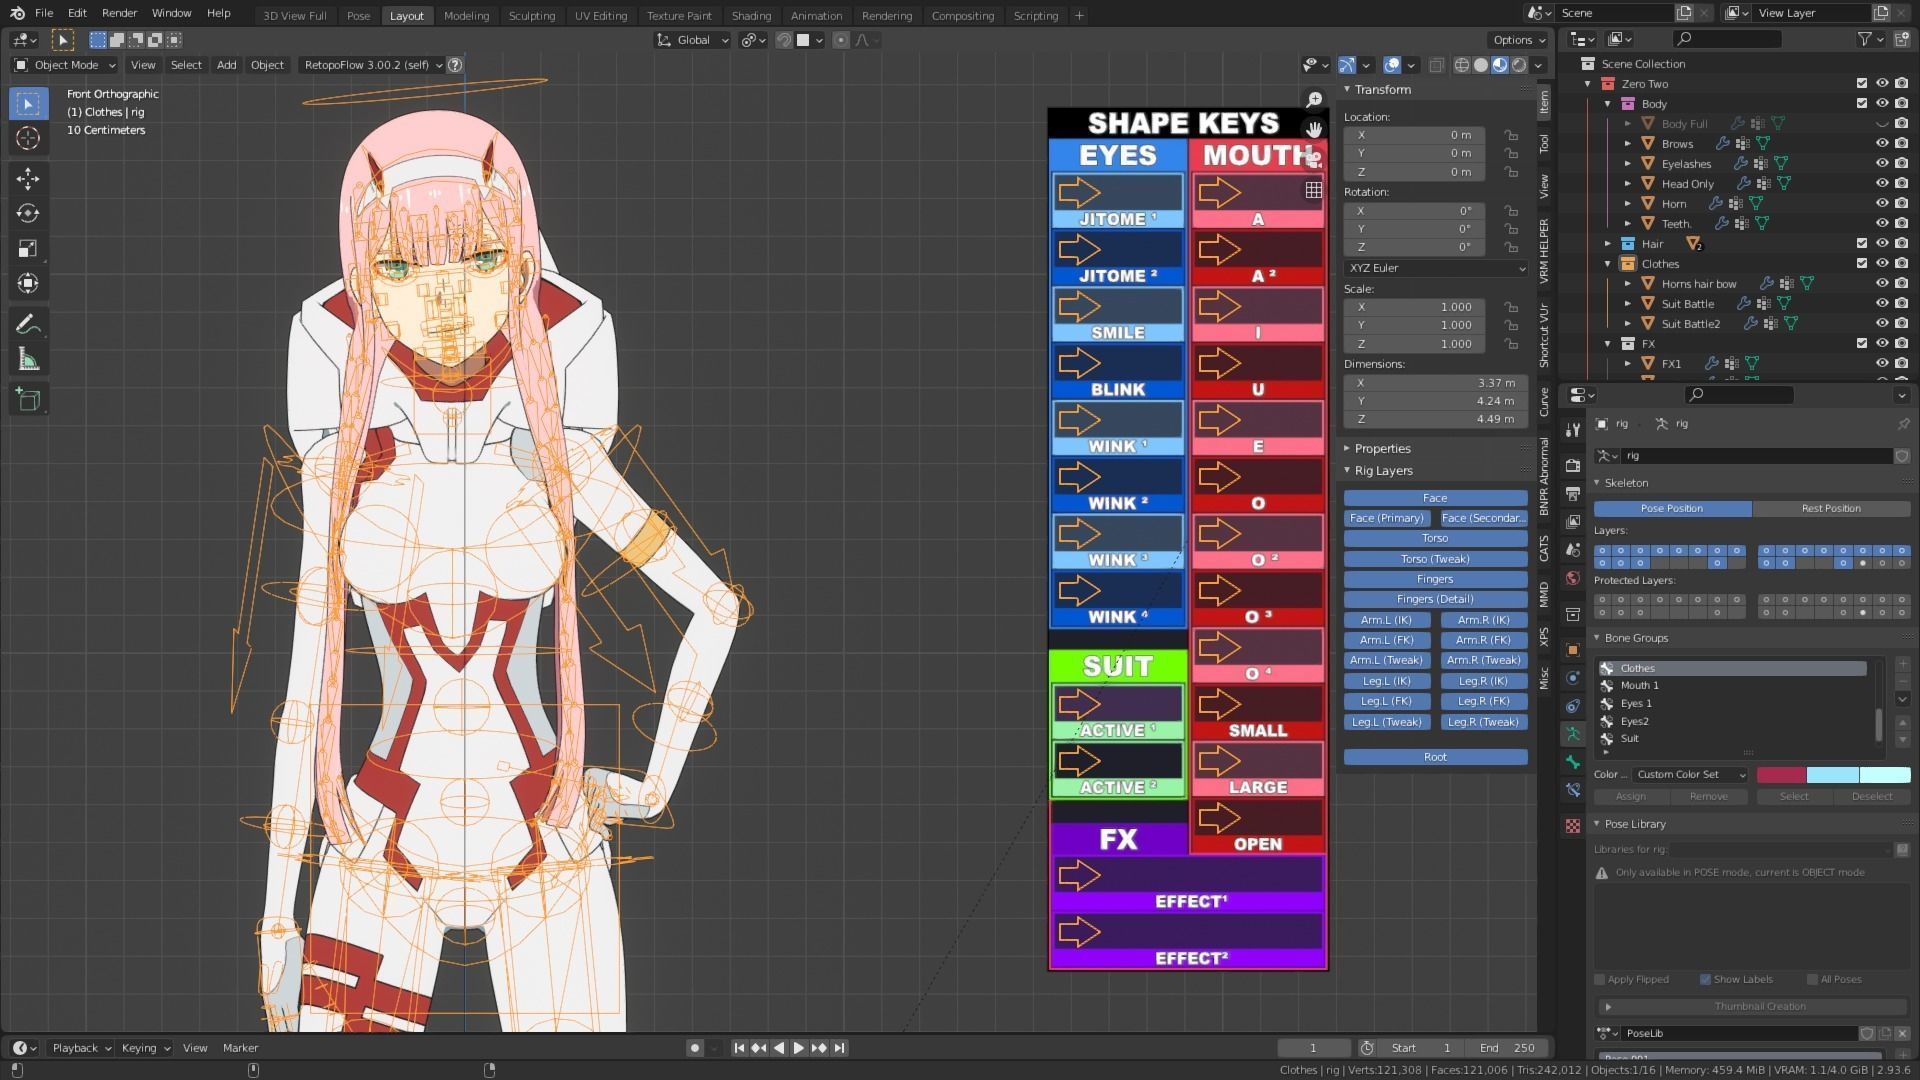Uncheck the Show Labels checkbox
1920x1080 pixels.
pos(1705,980)
